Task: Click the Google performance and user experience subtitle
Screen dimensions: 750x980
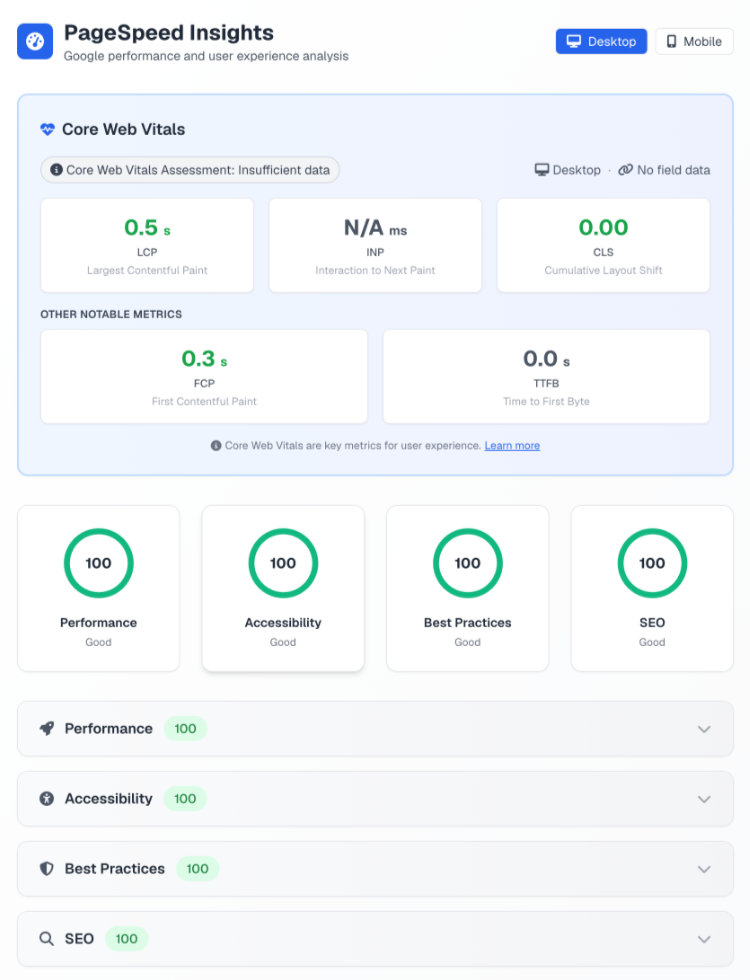Action: click(206, 56)
